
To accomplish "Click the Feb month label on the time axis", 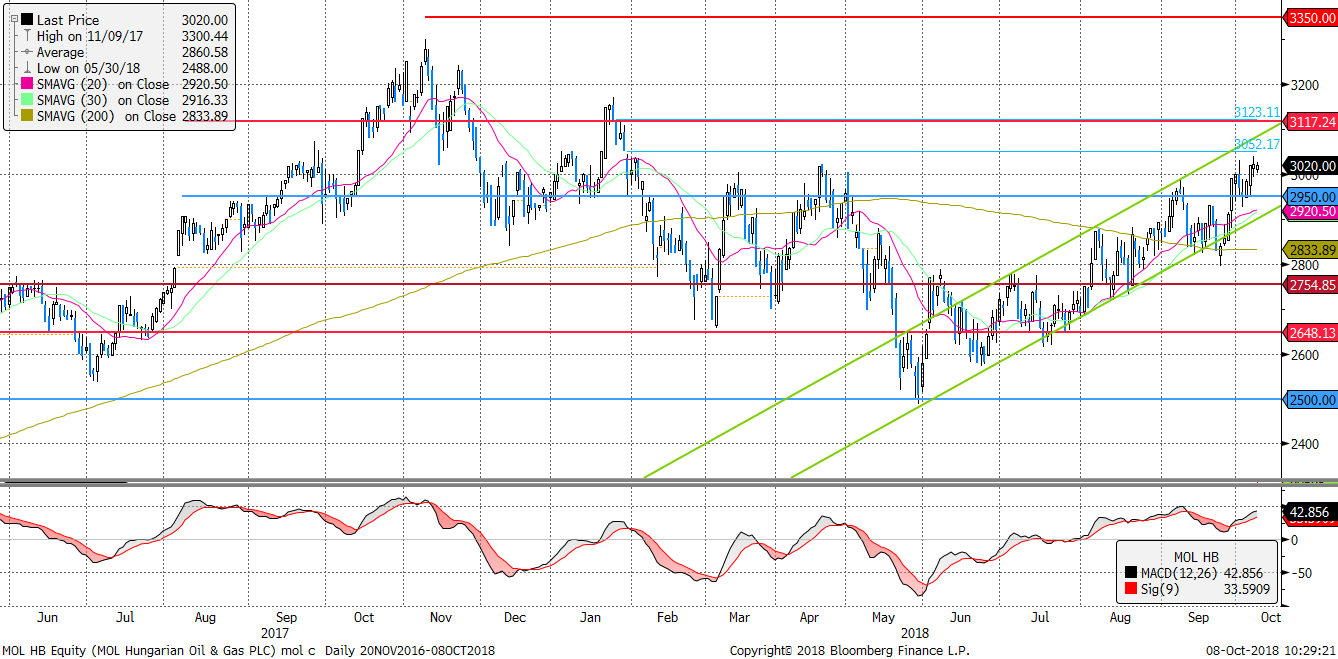I will coord(667,618).
